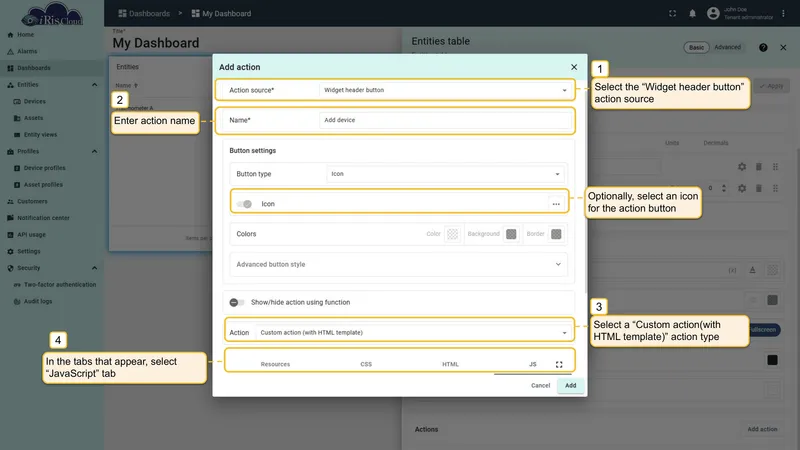Open the Action source dropdown
Viewport: 800px width, 450px height.
coord(445,90)
